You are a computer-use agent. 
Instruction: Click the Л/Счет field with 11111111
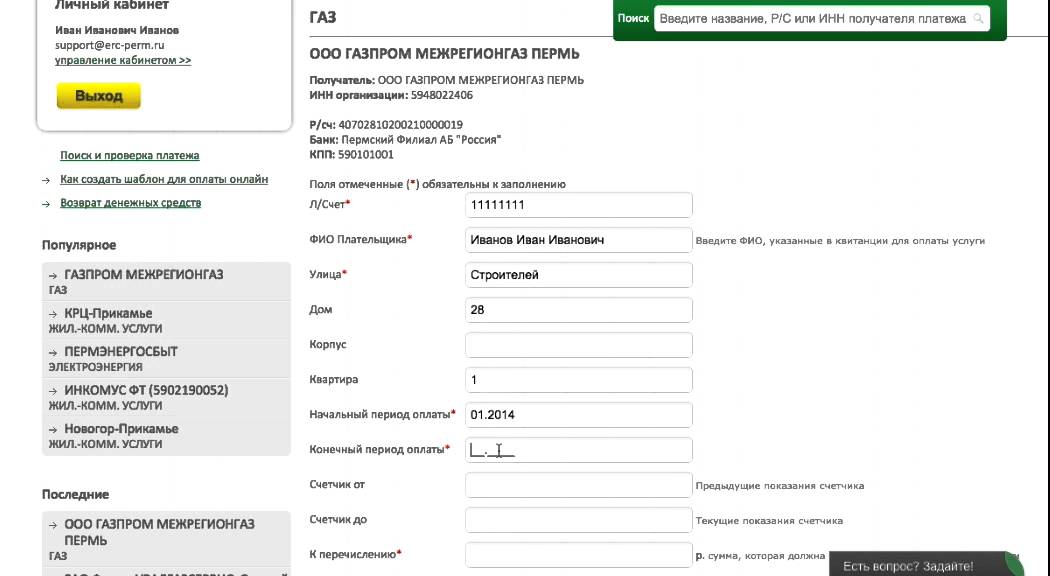[579, 205]
